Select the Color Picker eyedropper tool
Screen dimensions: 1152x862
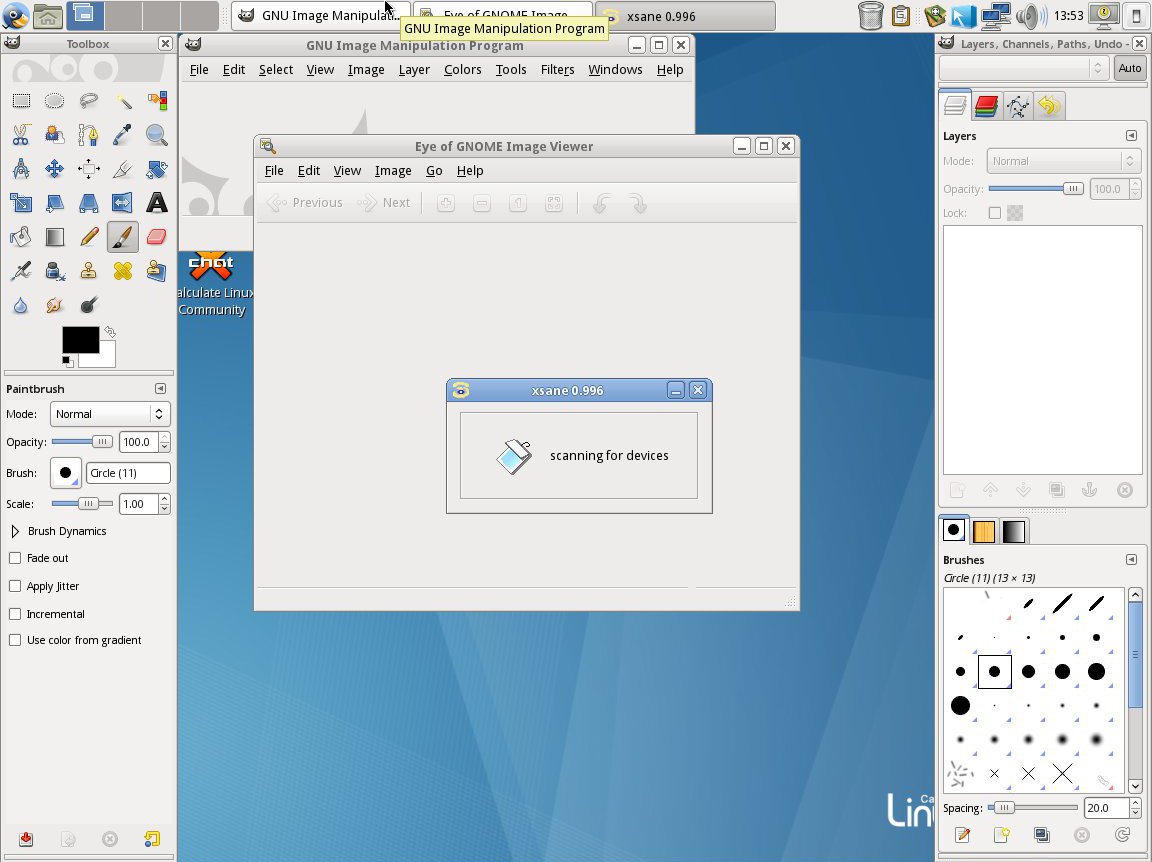(122, 135)
